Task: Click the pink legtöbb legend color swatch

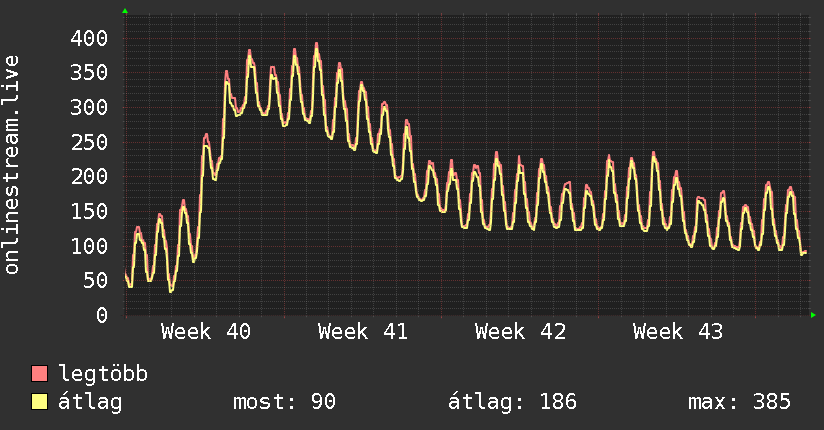Action: [x=39, y=374]
